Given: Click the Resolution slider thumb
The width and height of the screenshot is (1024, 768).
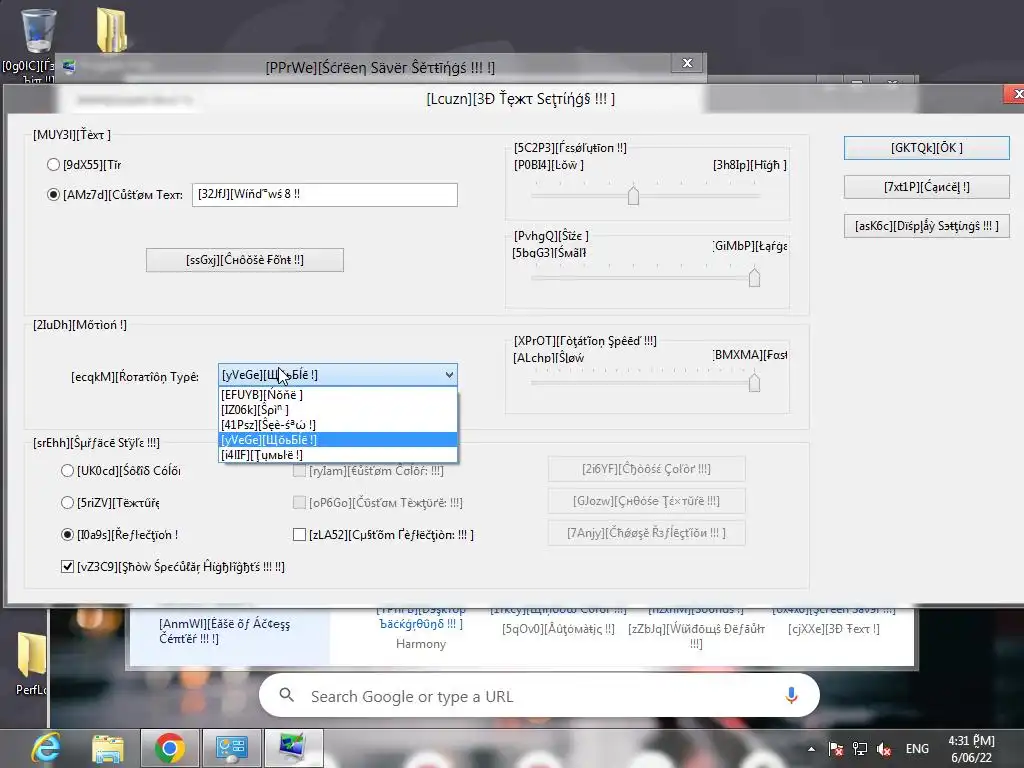Looking at the screenshot, I should coord(633,195).
